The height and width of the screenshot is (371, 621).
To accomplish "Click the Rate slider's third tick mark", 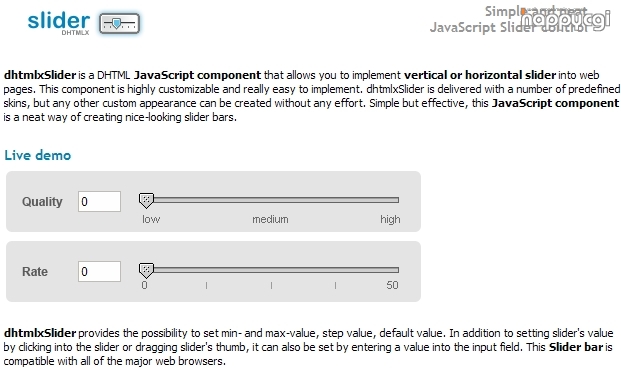I will pyautogui.click(x=335, y=285).
